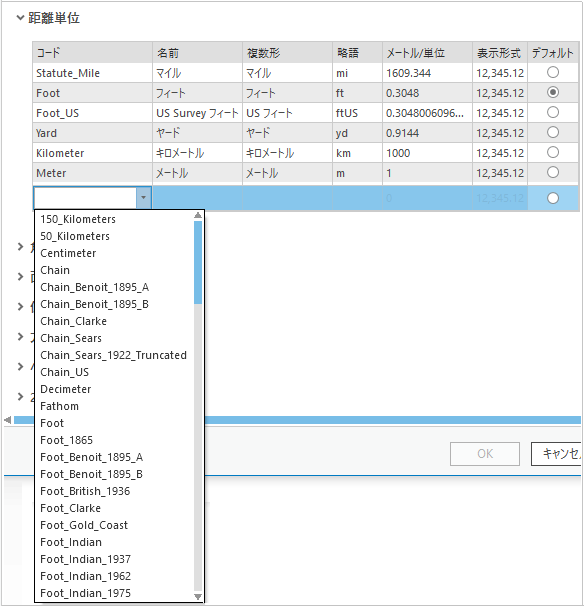Click the empty code input field
Image resolution: width=584 pixels, height=606 pixels.
tap(85, 197)
